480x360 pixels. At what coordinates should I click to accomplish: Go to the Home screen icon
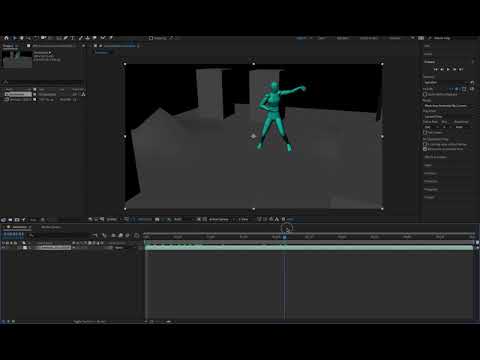(x=6, y=38)
